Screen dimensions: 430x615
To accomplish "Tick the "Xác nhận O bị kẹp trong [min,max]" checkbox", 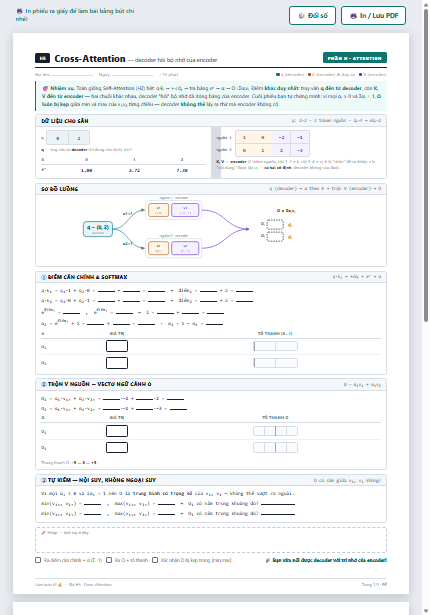I will coord(155,560).
